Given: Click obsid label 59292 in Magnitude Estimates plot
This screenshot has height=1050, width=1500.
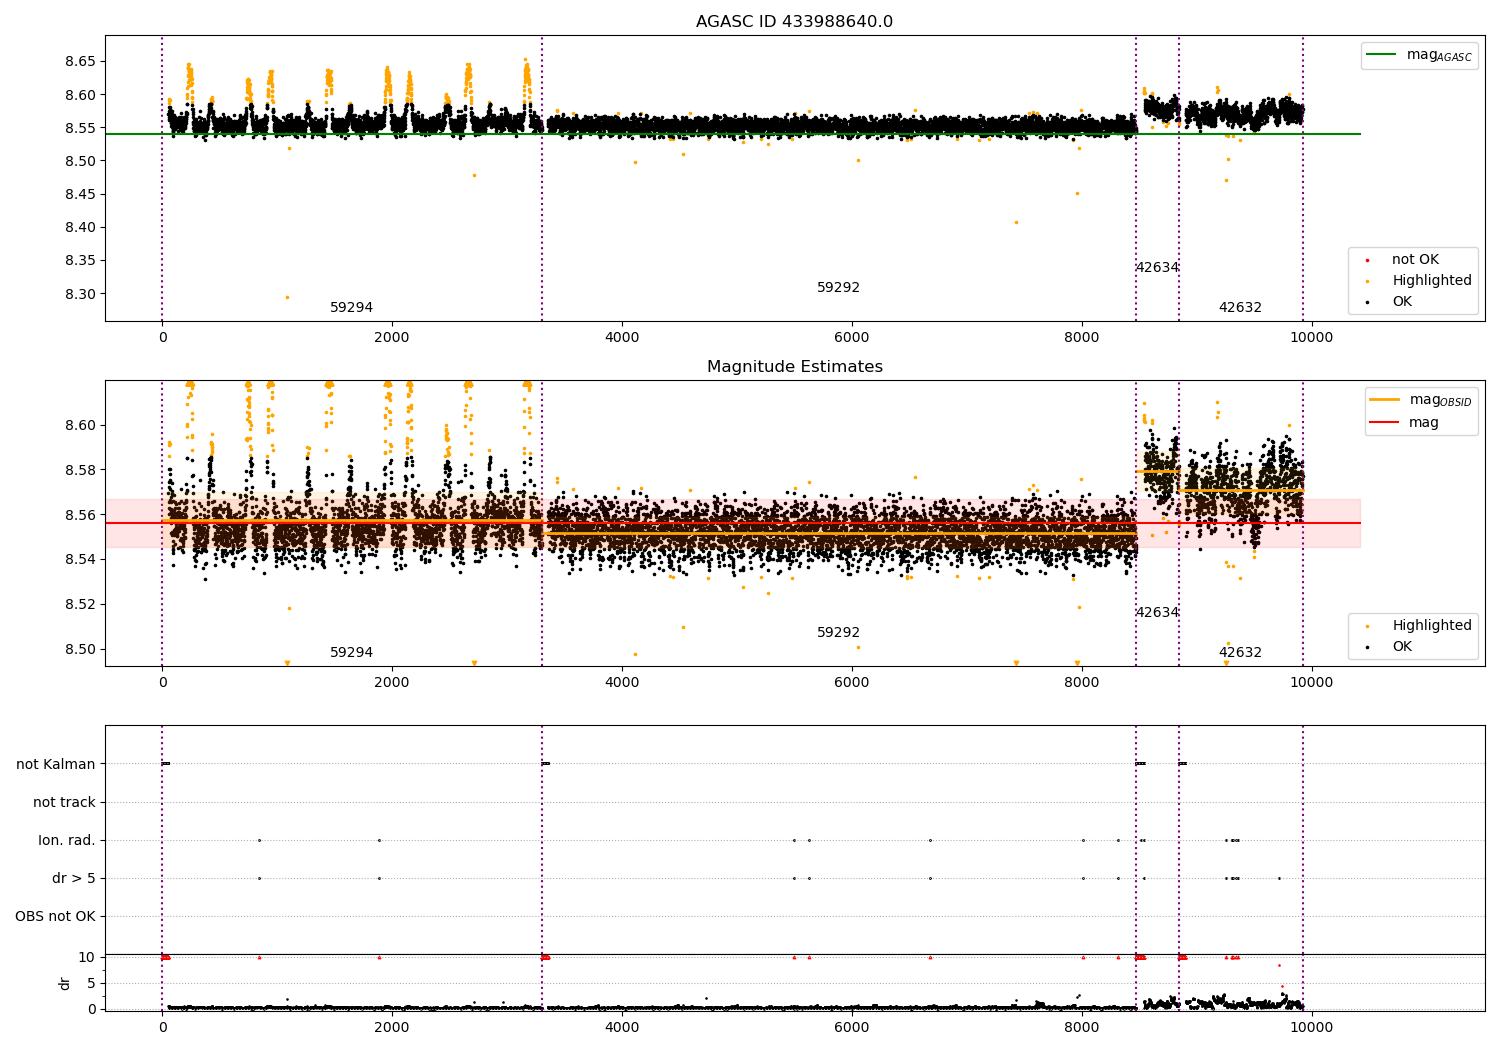Looking at the screenshot, I should [838, 633].
